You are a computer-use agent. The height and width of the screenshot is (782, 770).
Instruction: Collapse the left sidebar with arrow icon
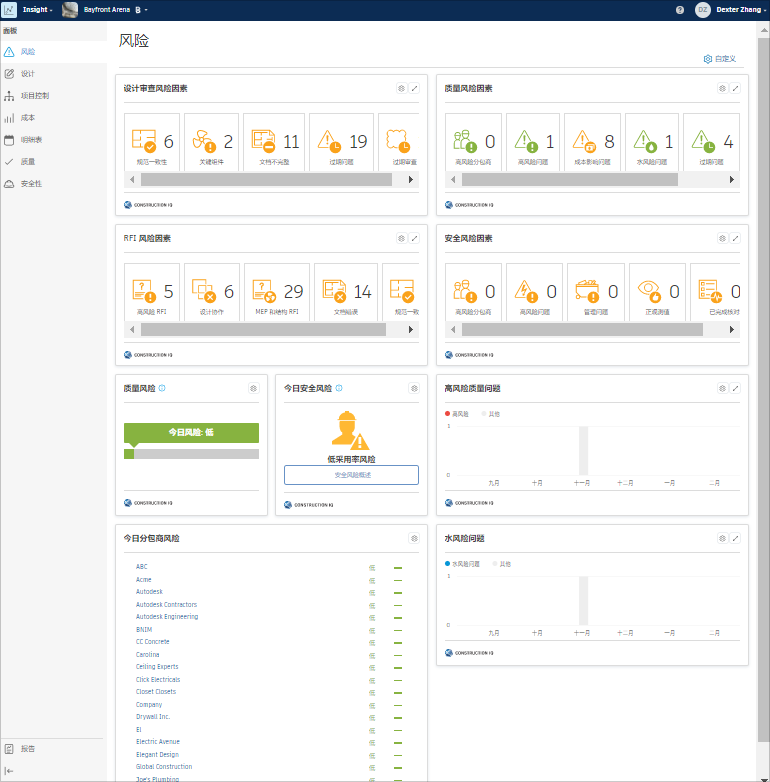click(9, 771)
